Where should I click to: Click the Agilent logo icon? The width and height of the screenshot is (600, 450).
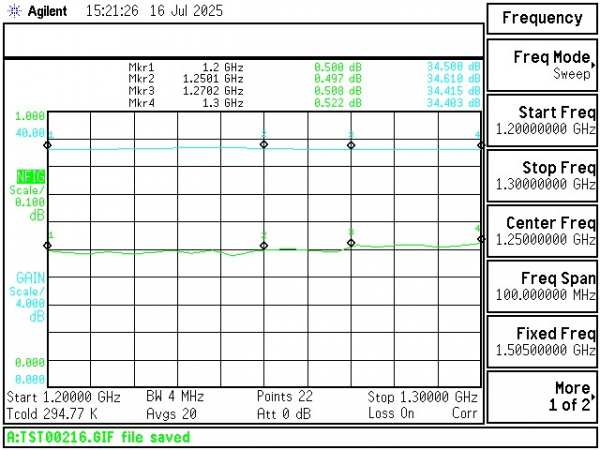click(15, 11)
